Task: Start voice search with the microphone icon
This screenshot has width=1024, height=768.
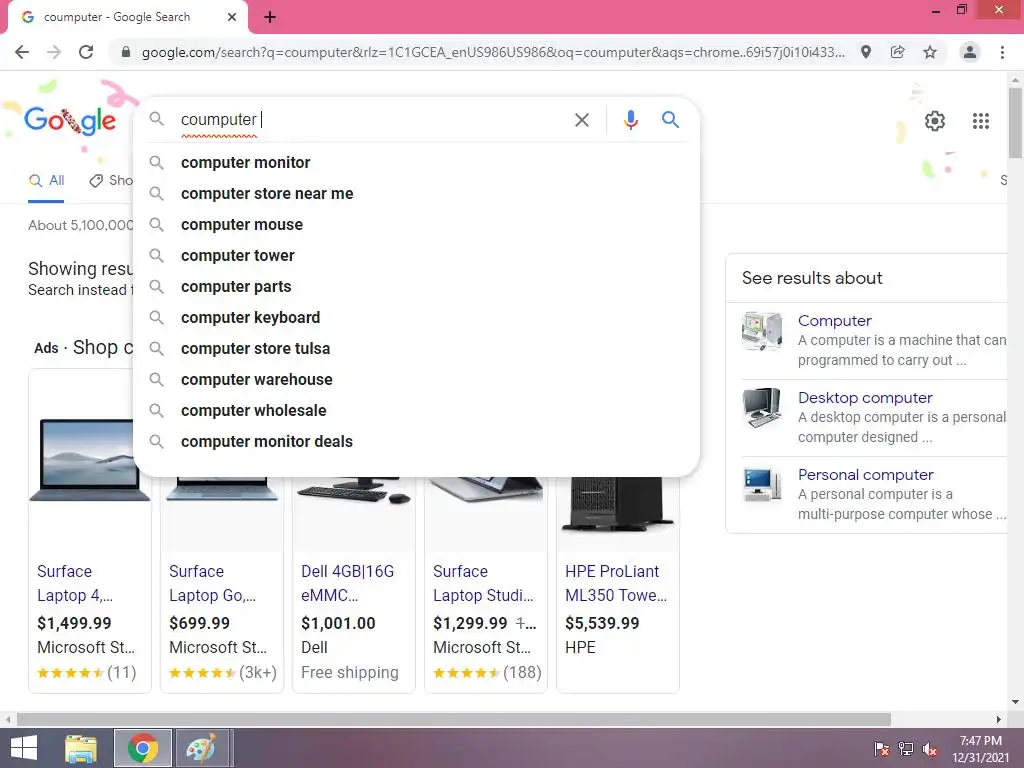Action: 630,120
